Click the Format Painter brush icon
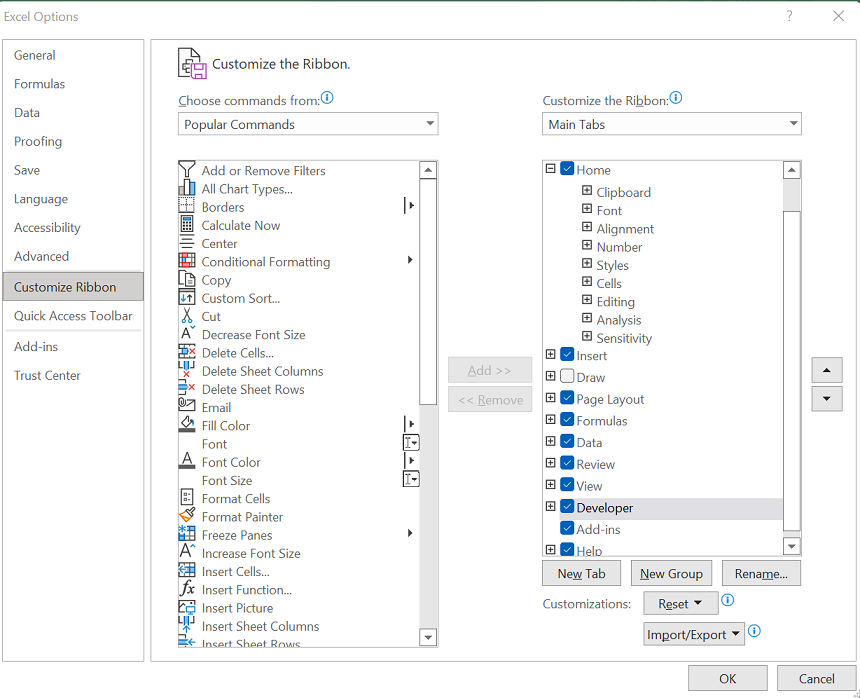The height and width of the screenshot is (698, 860). [186, 516]
